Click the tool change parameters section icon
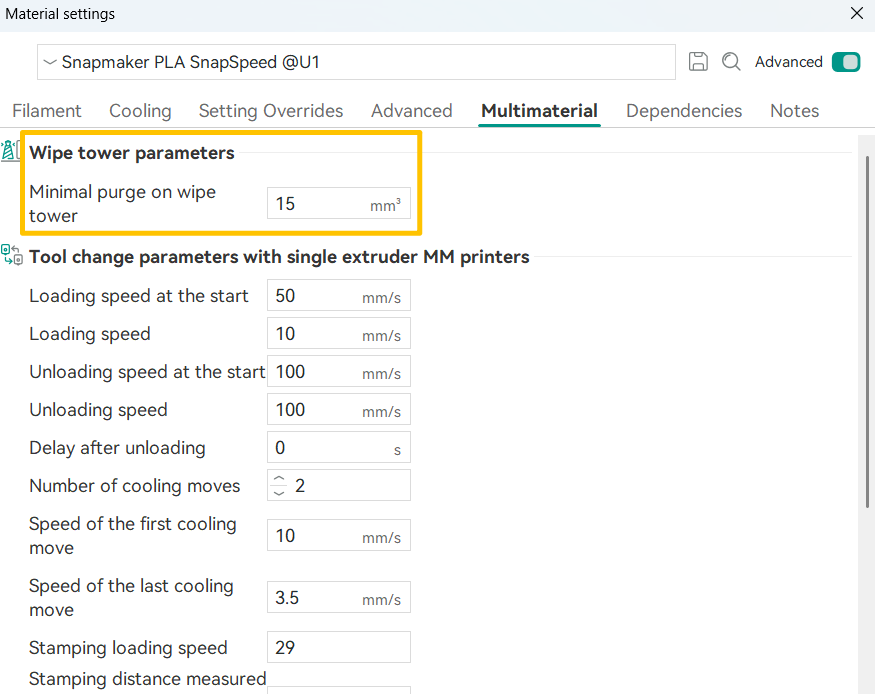Screen dimensions: 875x694 click(12, 255)
